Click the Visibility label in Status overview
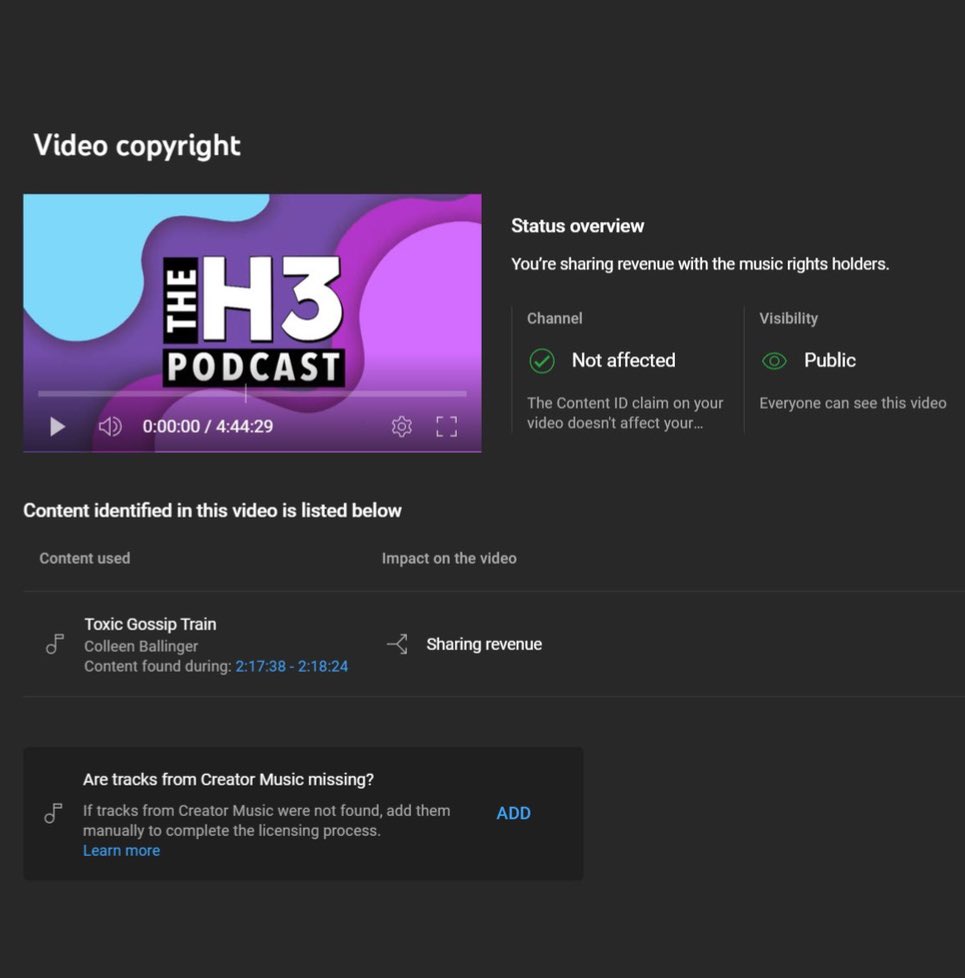Image resolution: width=965 pixels, height=978 pixels. coord(788,318)
